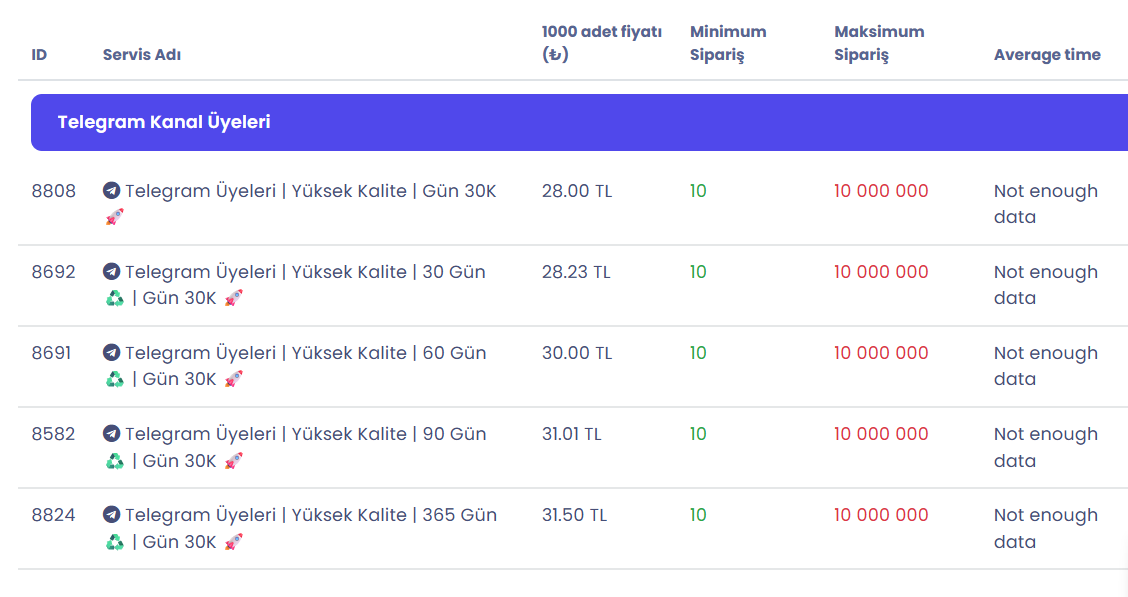Select service ID 8582

(54, 434)
